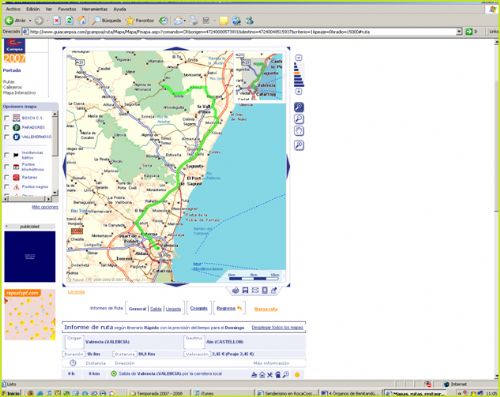
Task: Pan the map up with the top arrow
Action: click(176, 49)
